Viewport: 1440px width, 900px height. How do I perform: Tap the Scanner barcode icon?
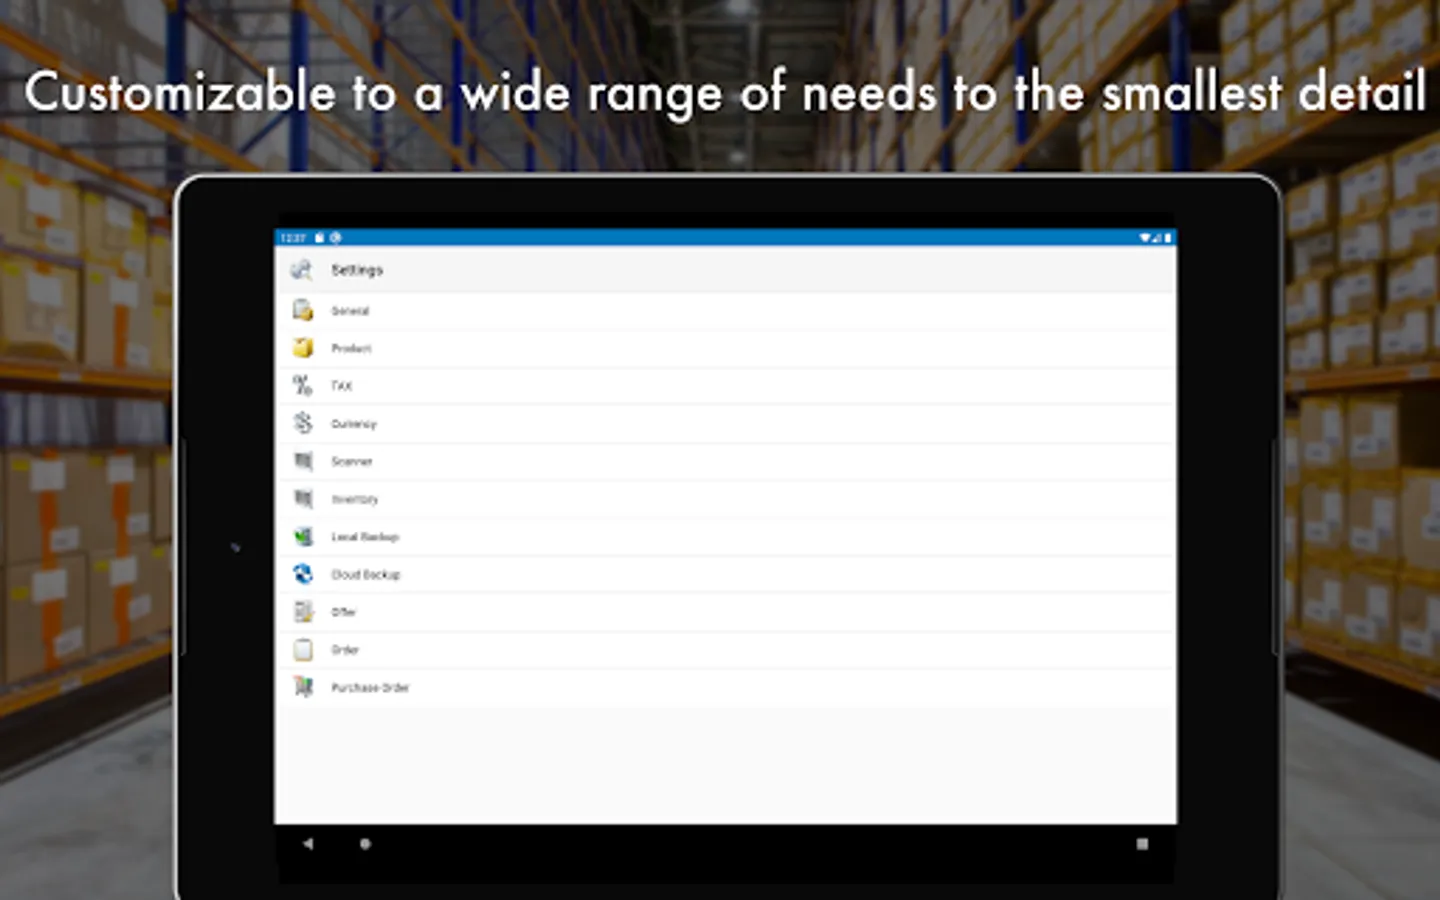tap(303, 461)
